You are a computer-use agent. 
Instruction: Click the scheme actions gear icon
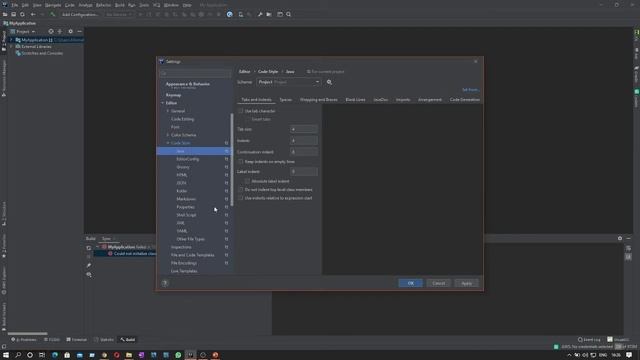coord(329,82)
